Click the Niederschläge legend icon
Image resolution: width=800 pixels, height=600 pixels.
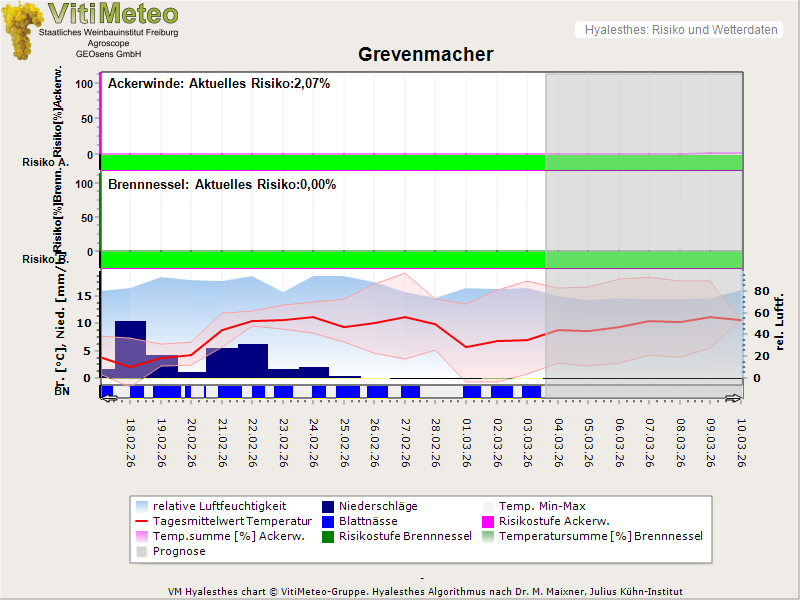click(x=328, y=506)
